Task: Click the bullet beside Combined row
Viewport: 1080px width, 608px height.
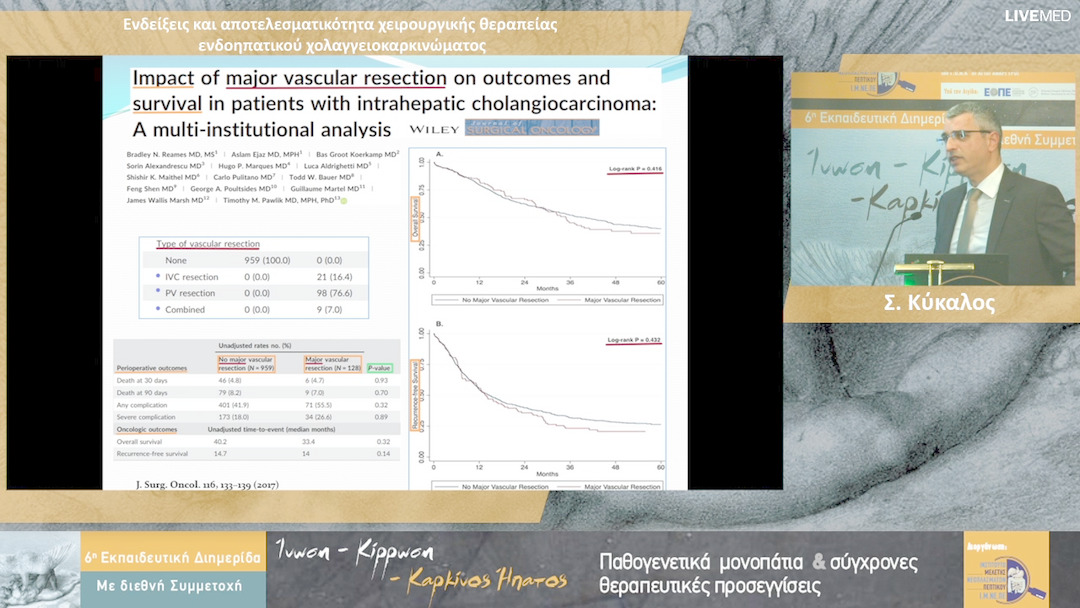Action: point(158,309)
